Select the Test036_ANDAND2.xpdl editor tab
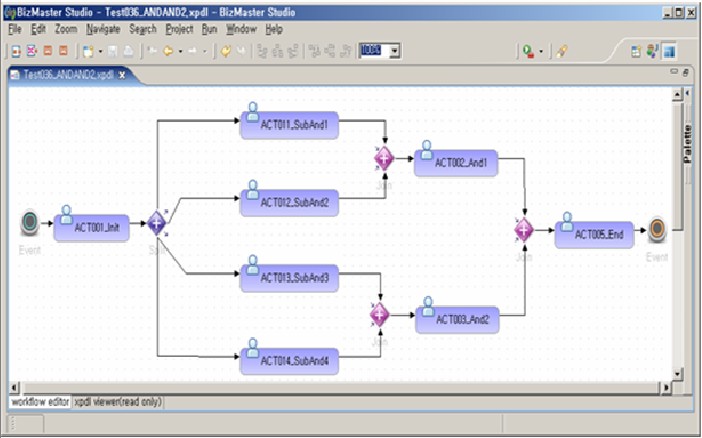The width and height of the screenshot is (702, 438). [x=68, y=74]
